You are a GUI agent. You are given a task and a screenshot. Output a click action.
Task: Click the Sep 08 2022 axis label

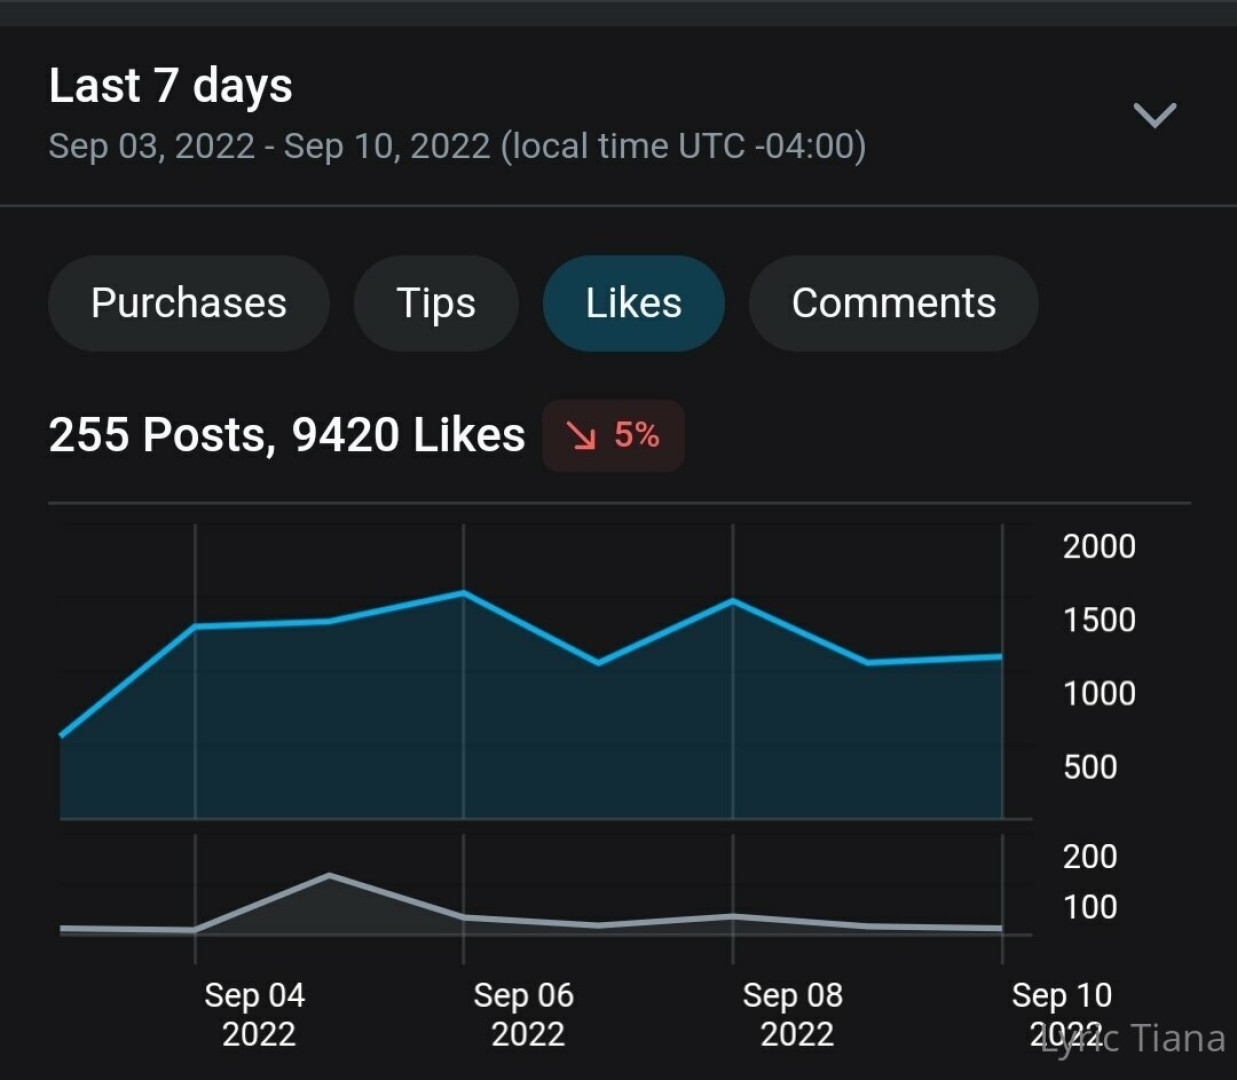coord(794,1014)
